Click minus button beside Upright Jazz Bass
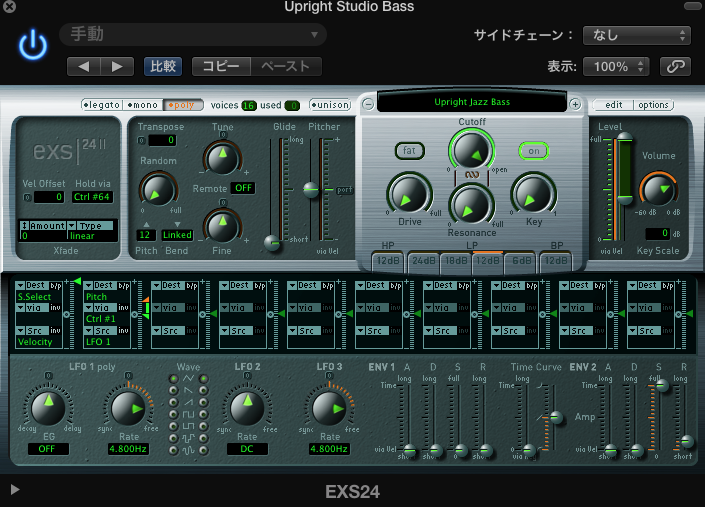Screen dimensions: 705x507 click(x=368, y=104)
